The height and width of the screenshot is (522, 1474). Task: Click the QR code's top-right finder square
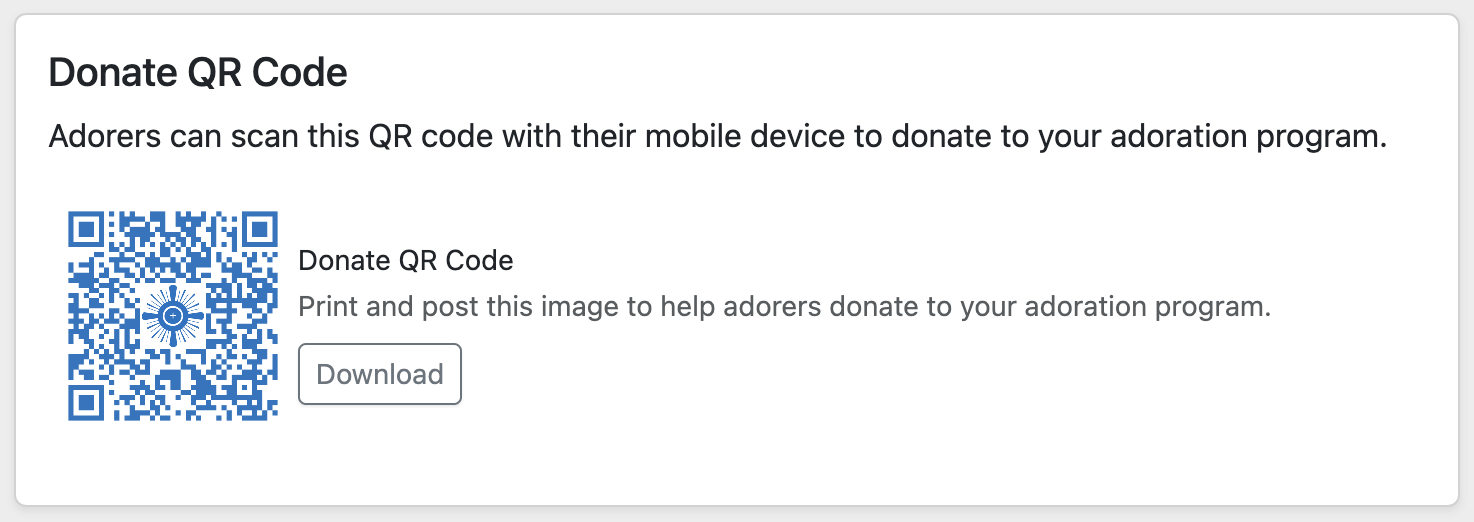coord(260,230)
